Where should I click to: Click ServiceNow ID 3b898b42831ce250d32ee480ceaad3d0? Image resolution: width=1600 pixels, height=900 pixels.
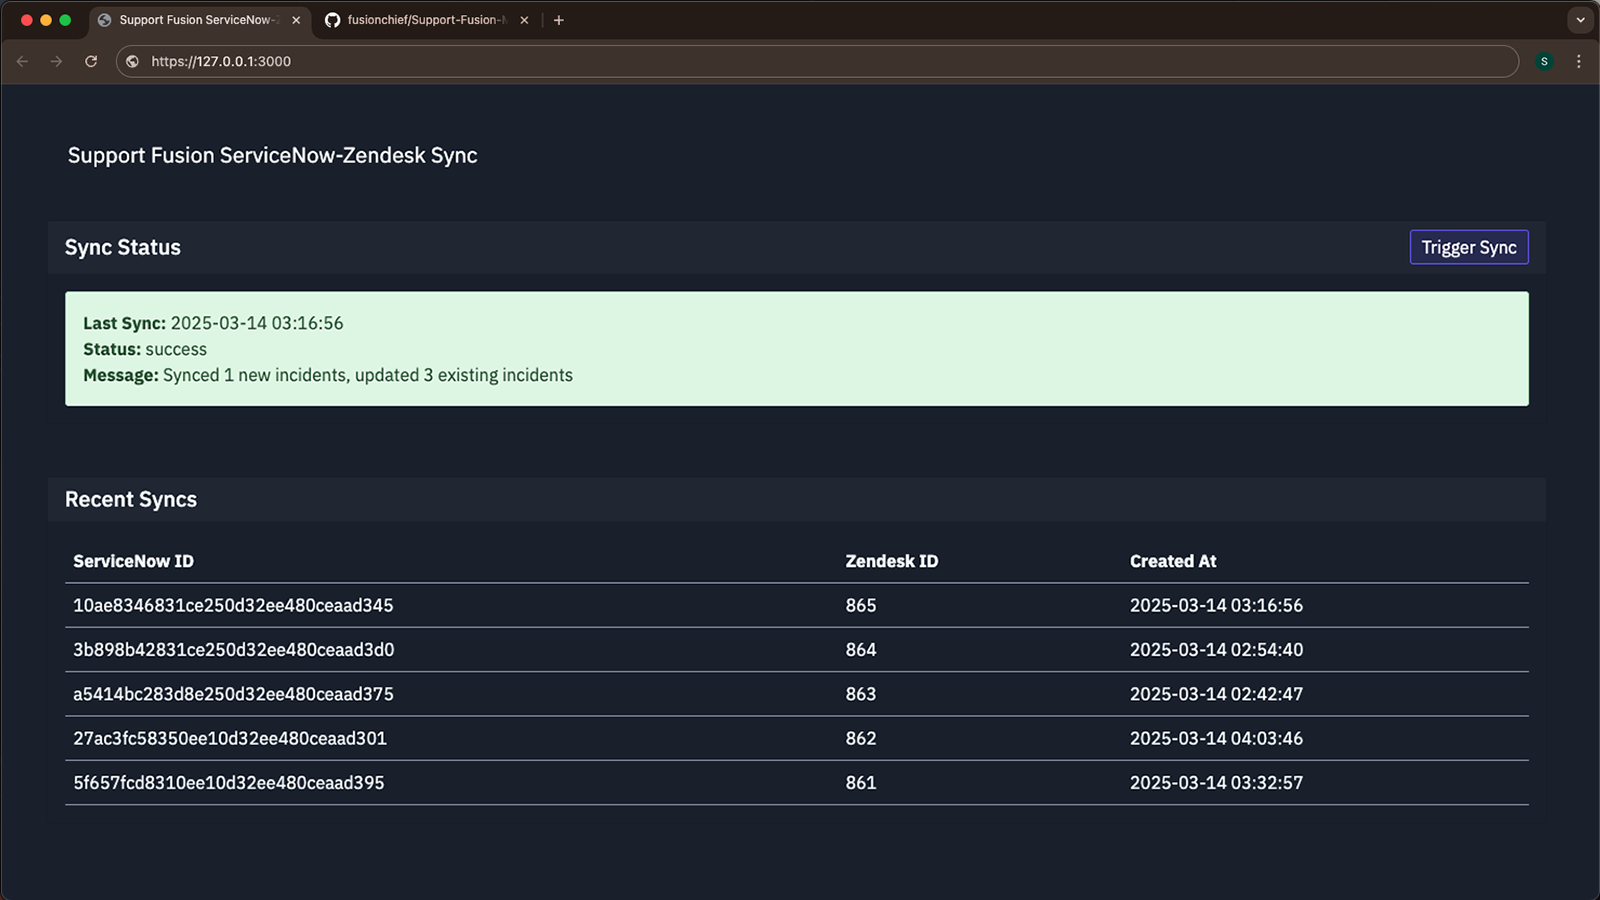click(x=233, y=650)
